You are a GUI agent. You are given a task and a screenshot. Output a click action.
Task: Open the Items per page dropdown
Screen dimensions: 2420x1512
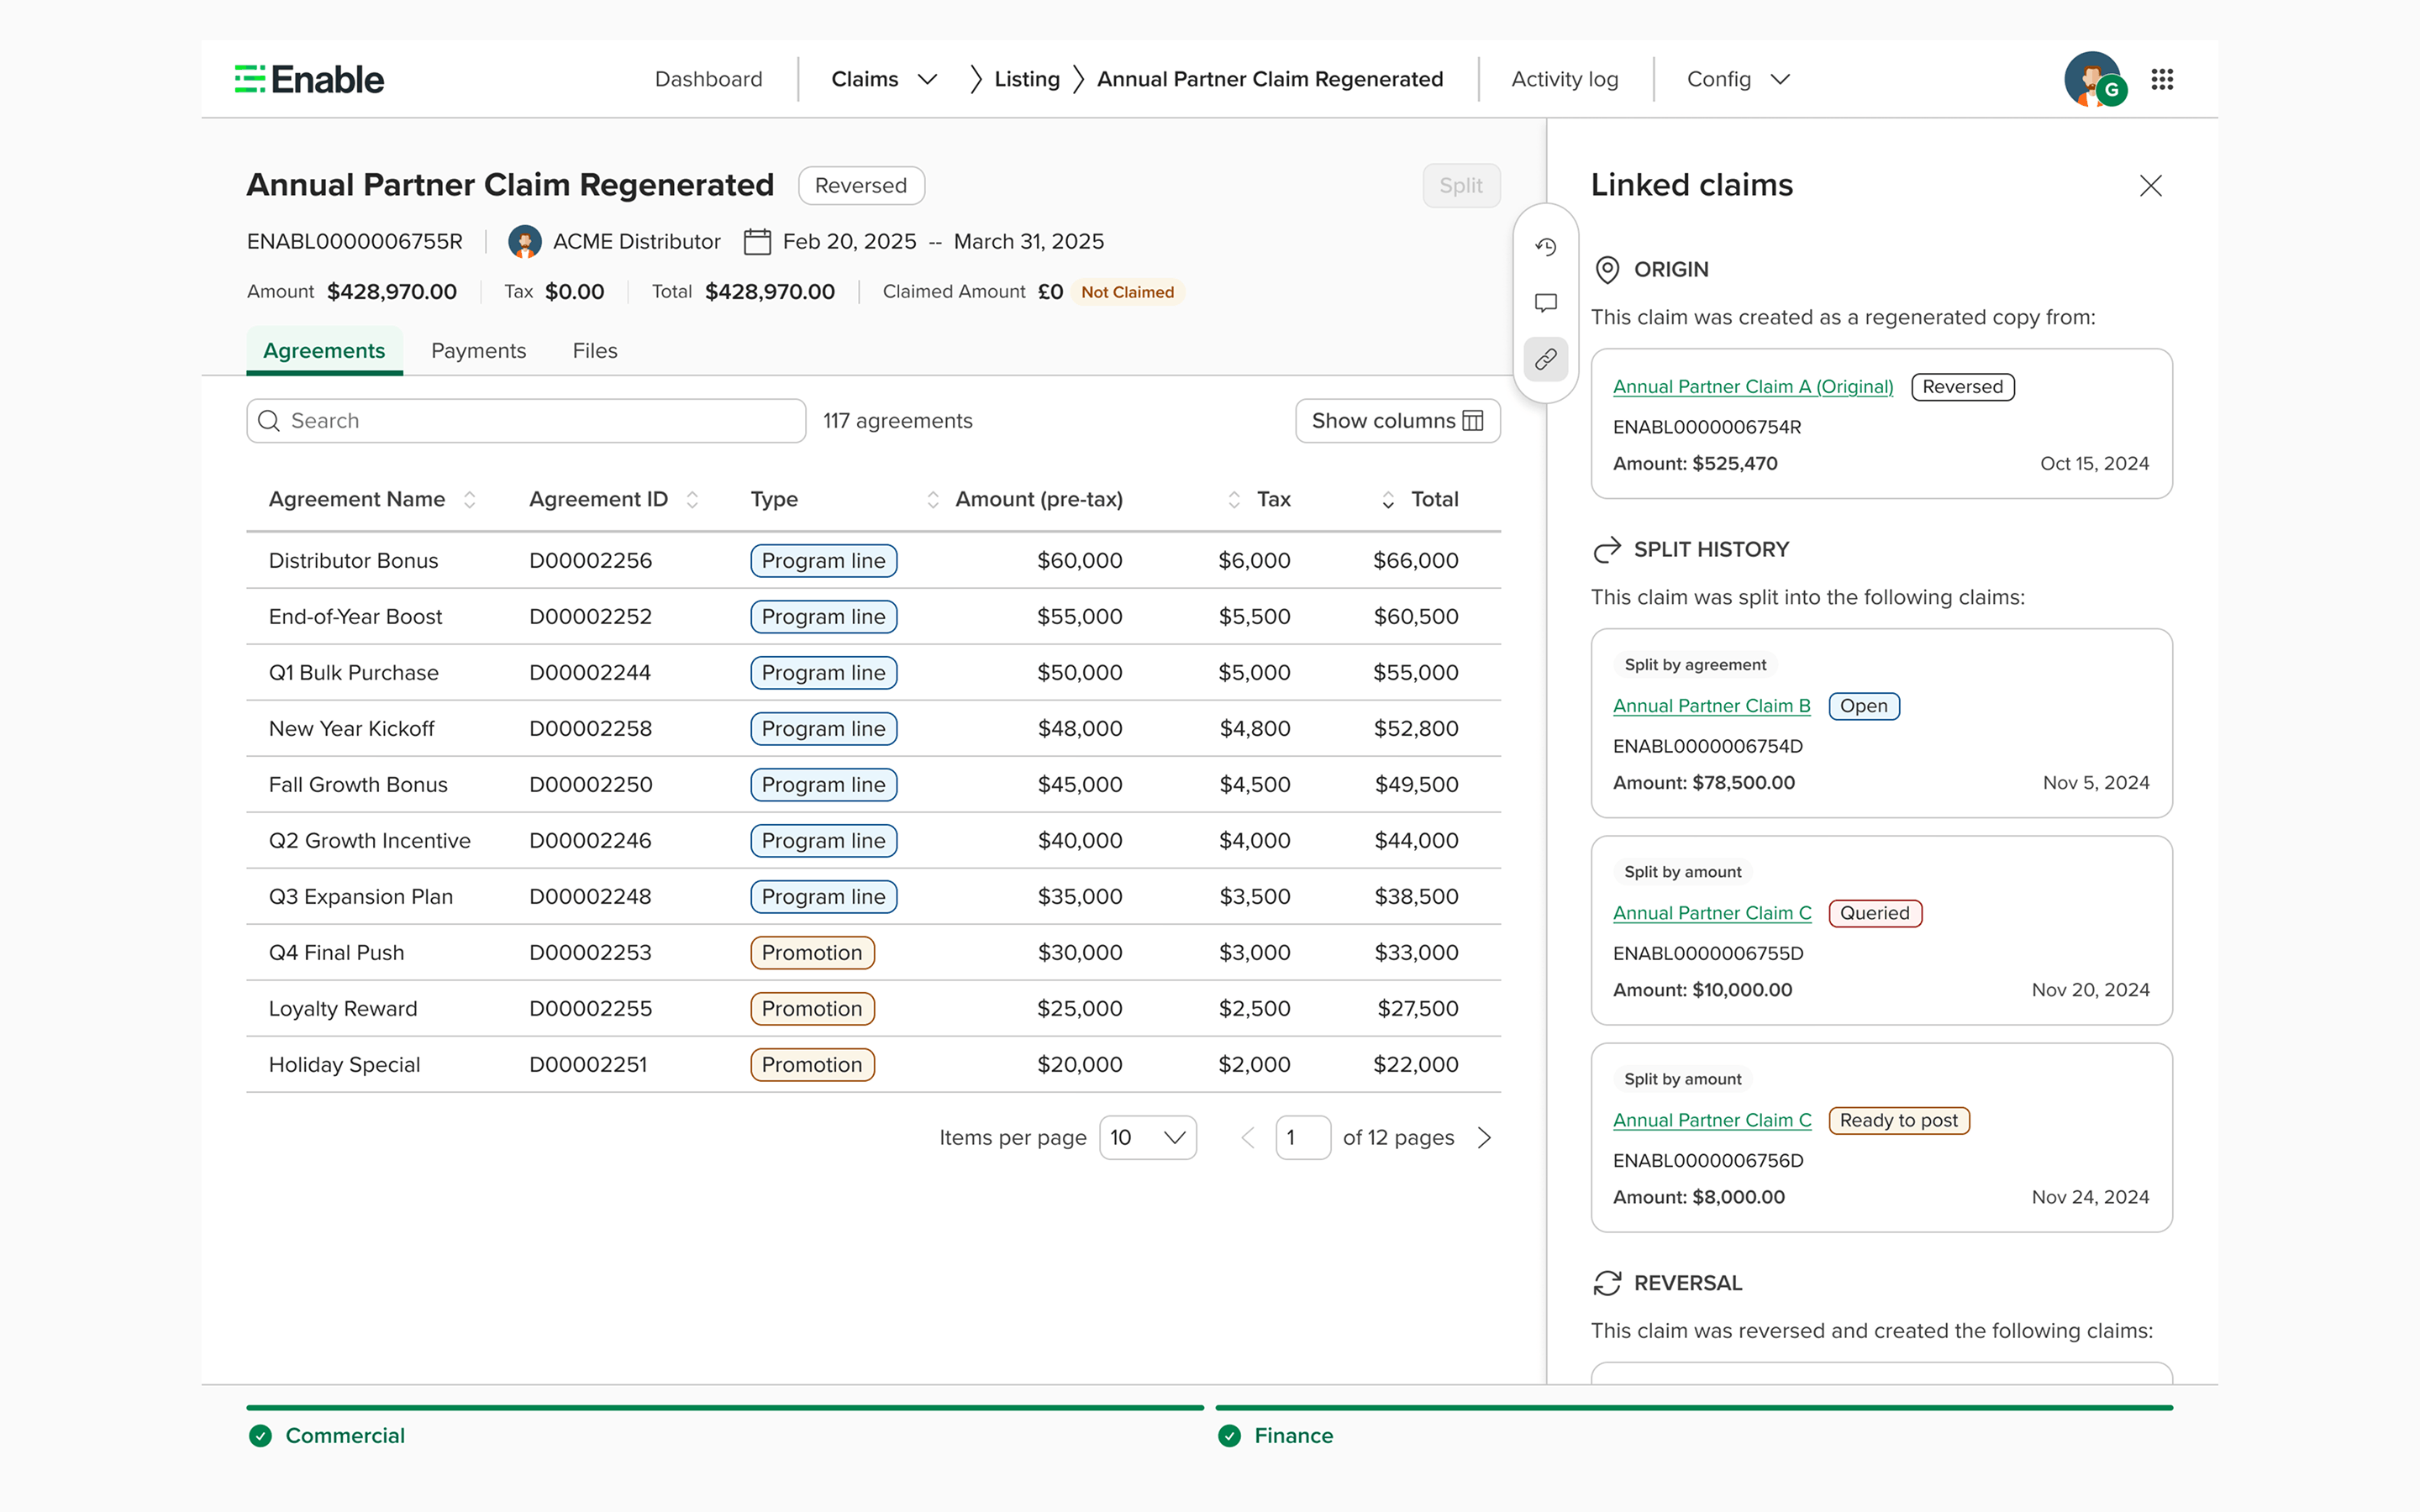click(1148, 1137)
